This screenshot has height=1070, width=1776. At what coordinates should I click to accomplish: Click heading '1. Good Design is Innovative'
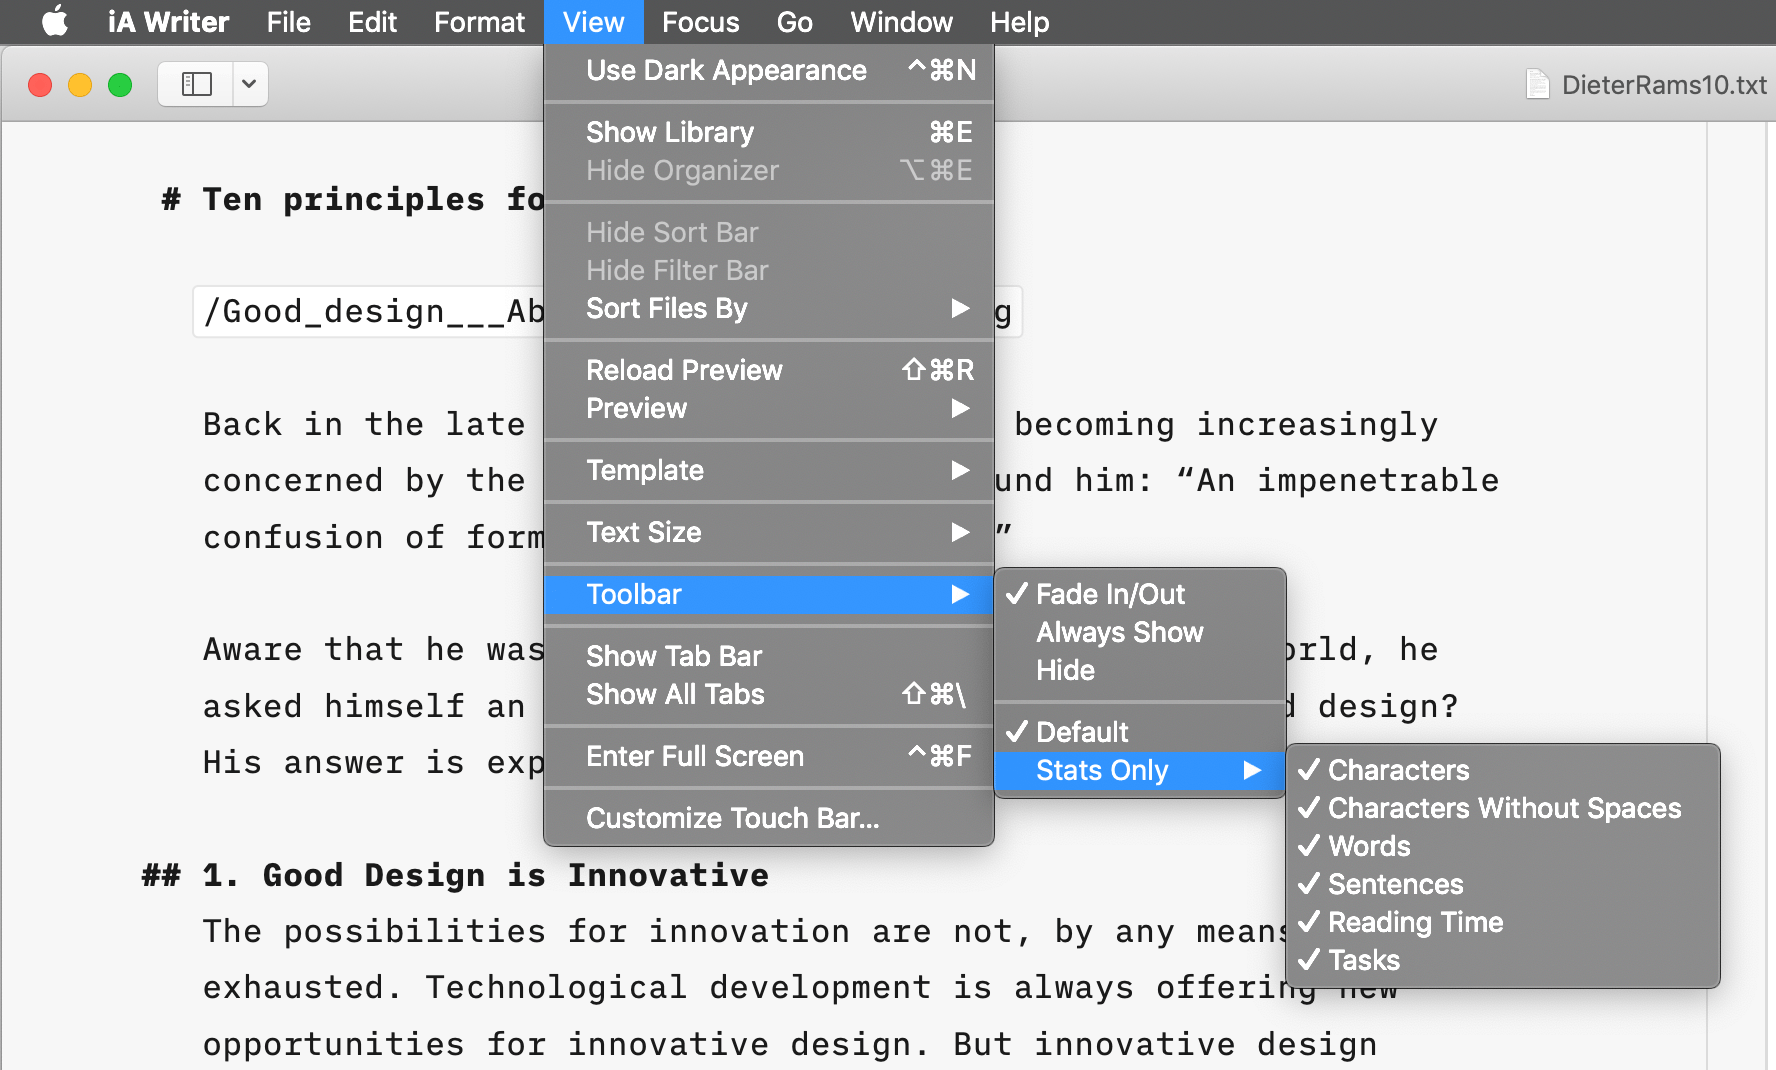pos(485,875)
